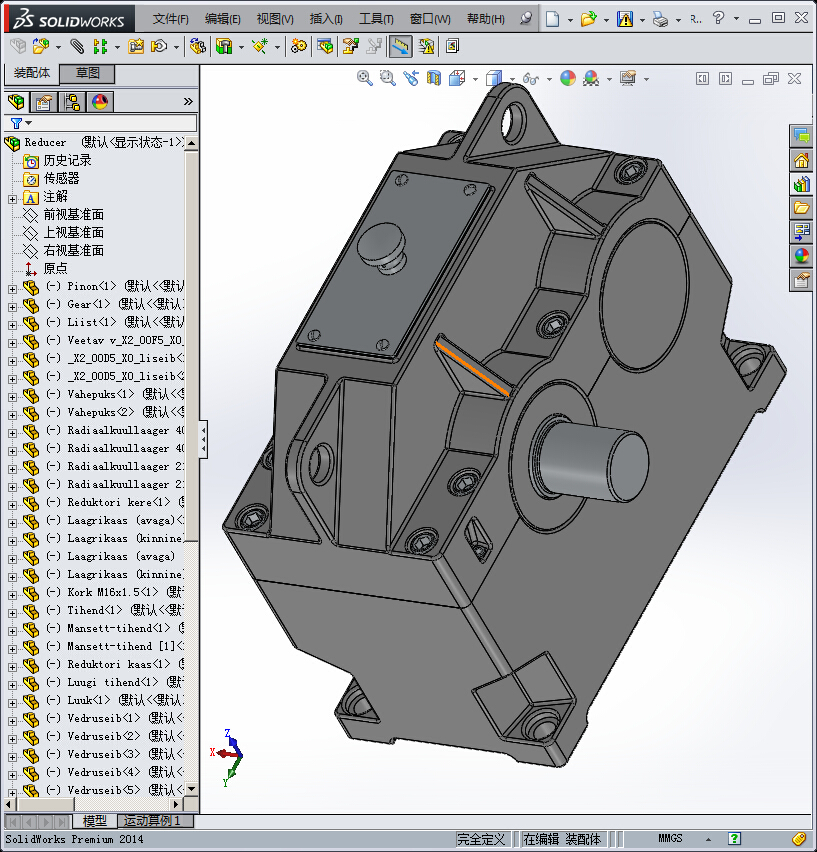Click the Mate paperclip icon
This screenshot has width=817, height=852.
(77, 46)
